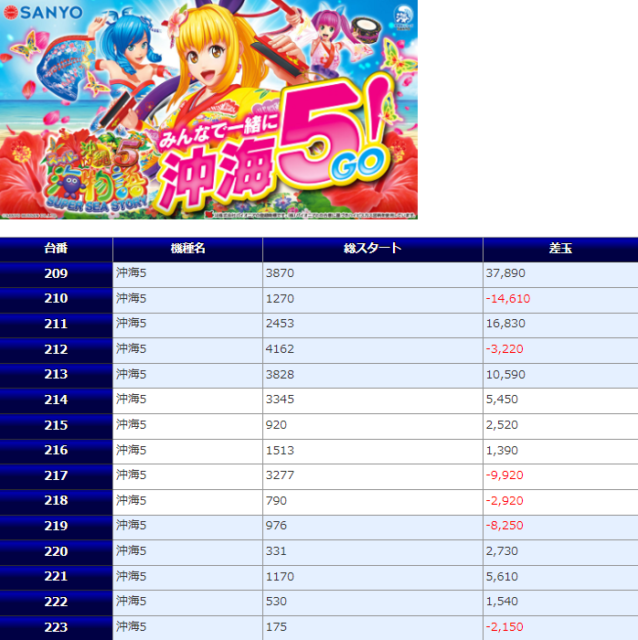Screen dimensions: 638x640
Task: Click ball difference value 37,890
Action: [x=505, y=273]
